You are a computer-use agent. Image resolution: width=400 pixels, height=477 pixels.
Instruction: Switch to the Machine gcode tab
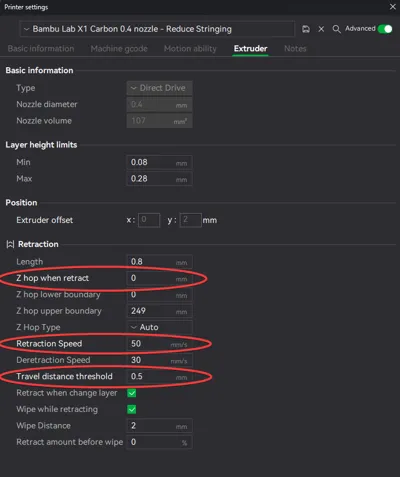[x=119, y=49]
